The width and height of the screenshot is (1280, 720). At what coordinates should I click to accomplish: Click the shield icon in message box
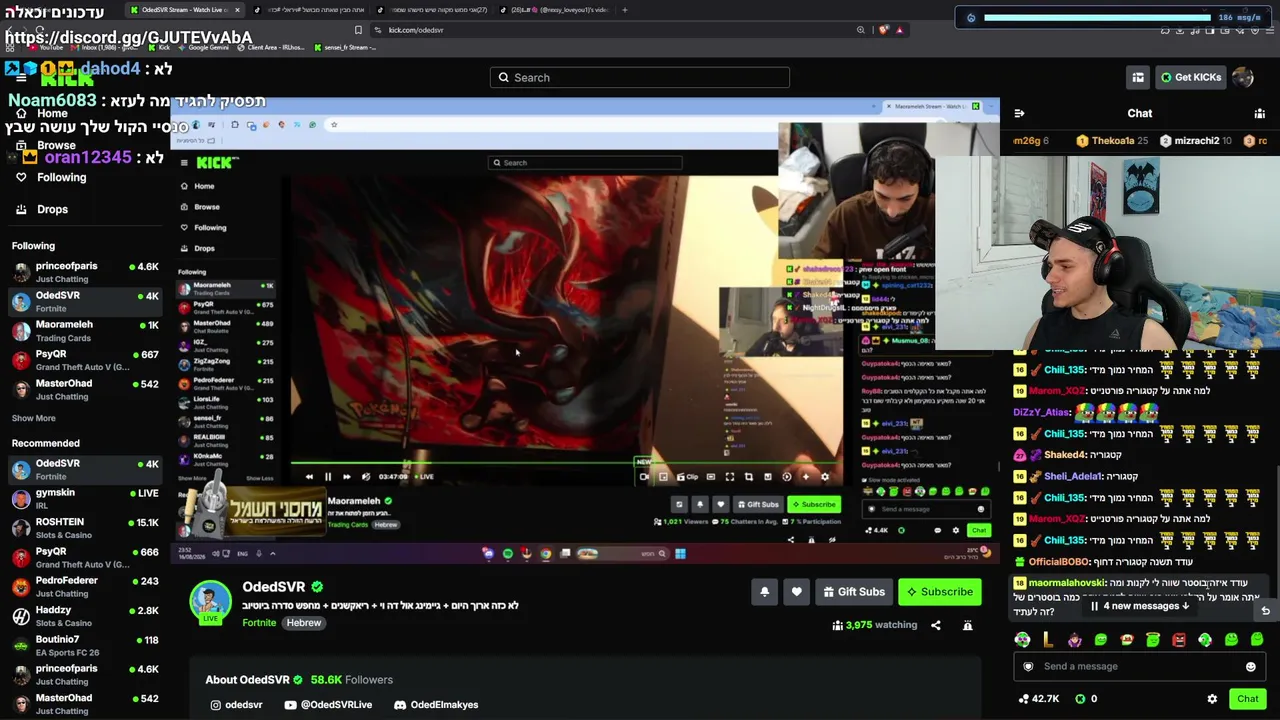pyautogui.click(x=1028, y=666)
